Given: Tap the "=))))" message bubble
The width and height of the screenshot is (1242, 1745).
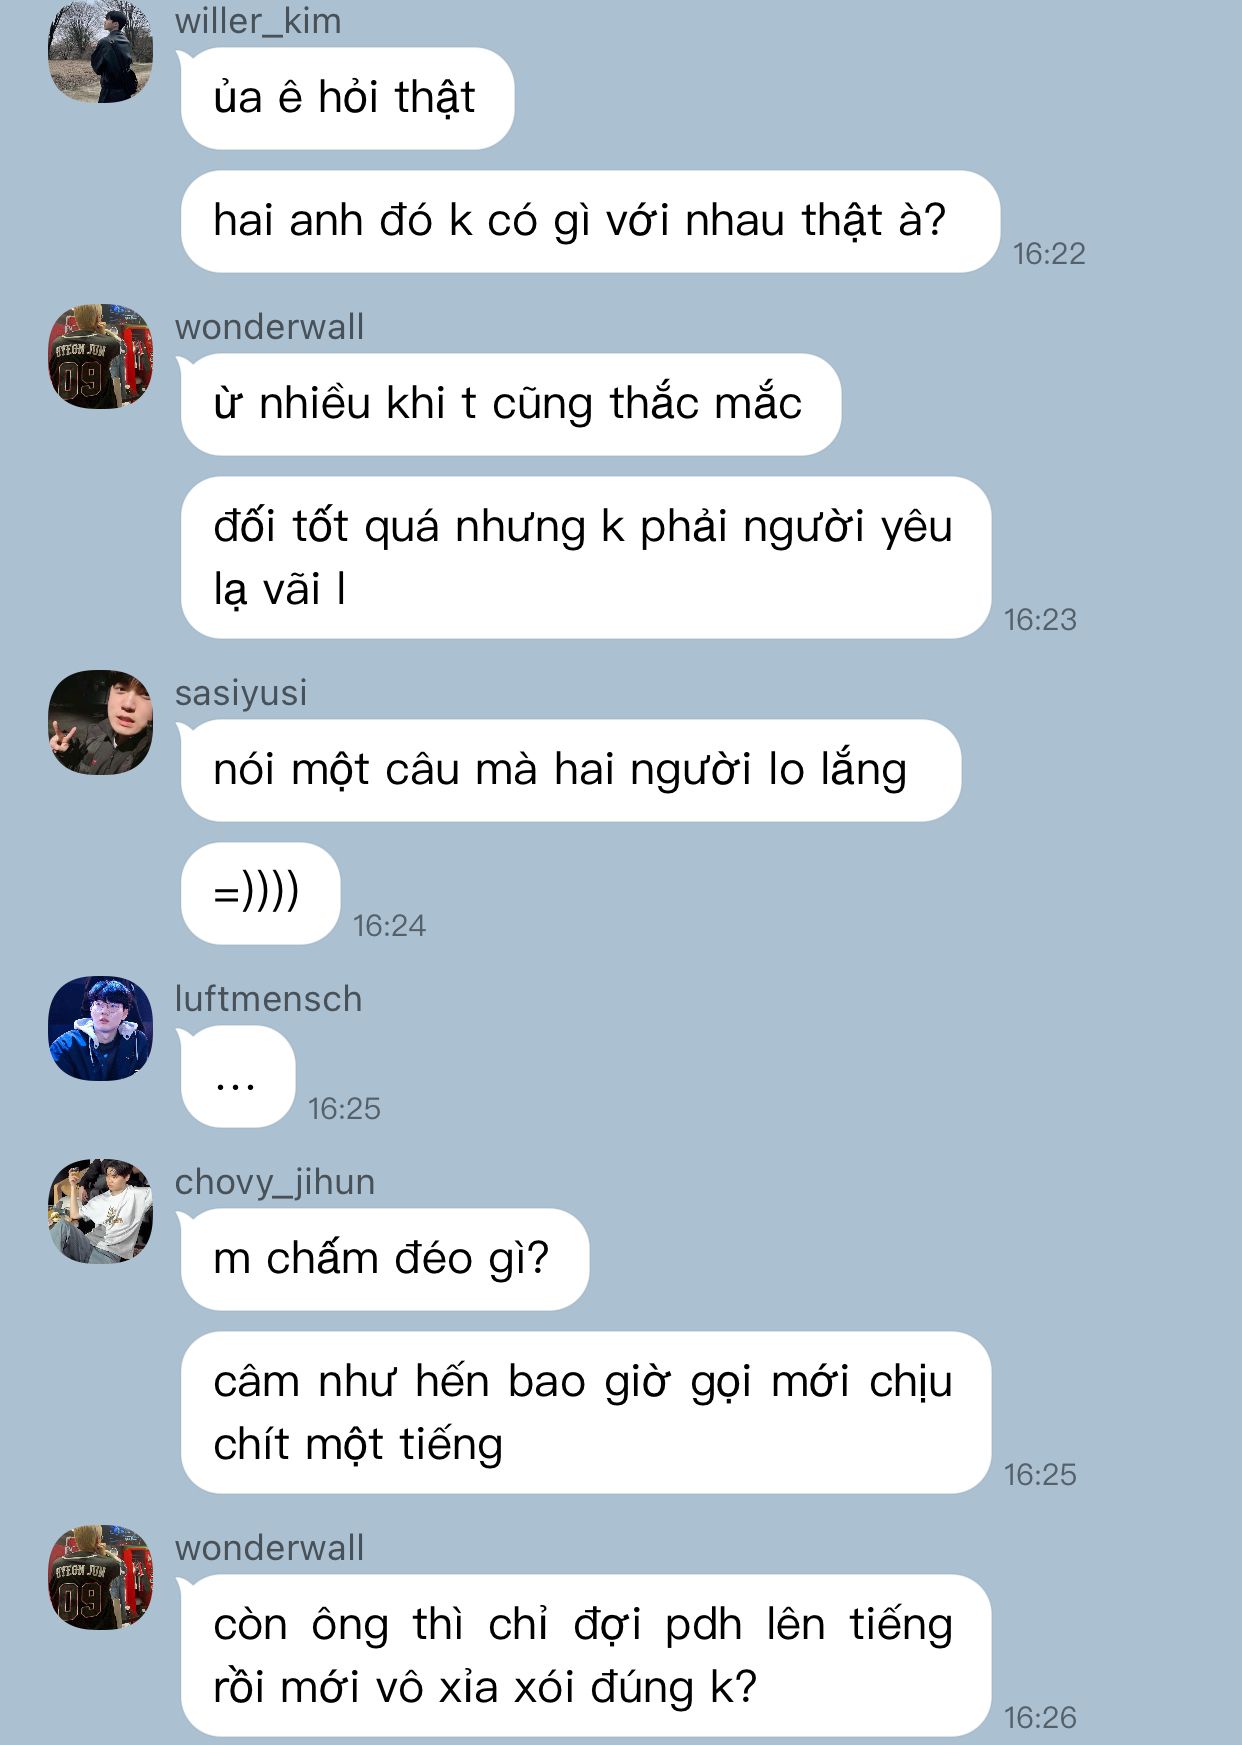Looking at the screenshot, I should (x=260, y=893).
